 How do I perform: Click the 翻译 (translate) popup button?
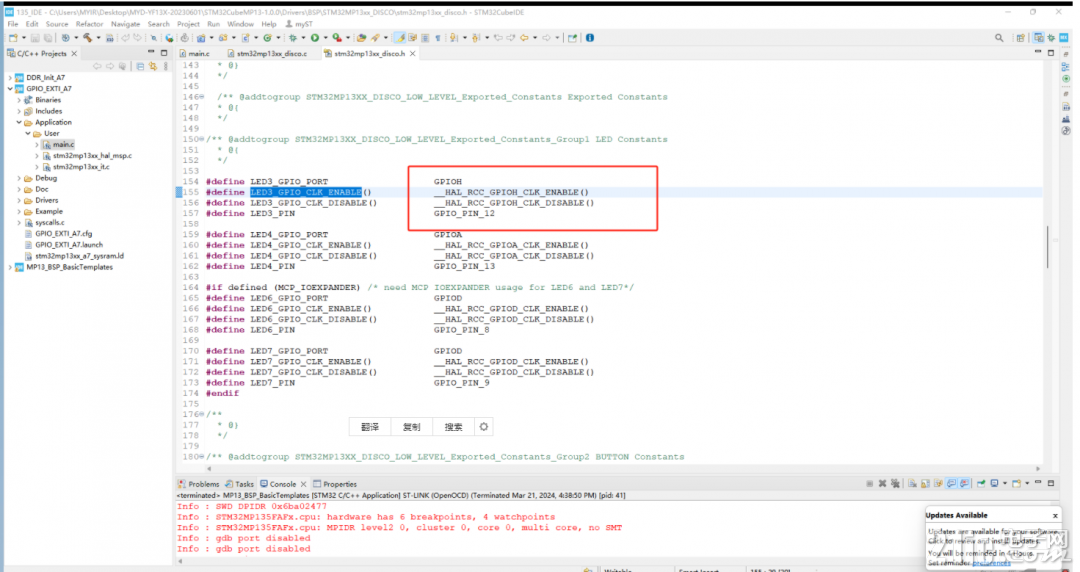tap(370, 427)
